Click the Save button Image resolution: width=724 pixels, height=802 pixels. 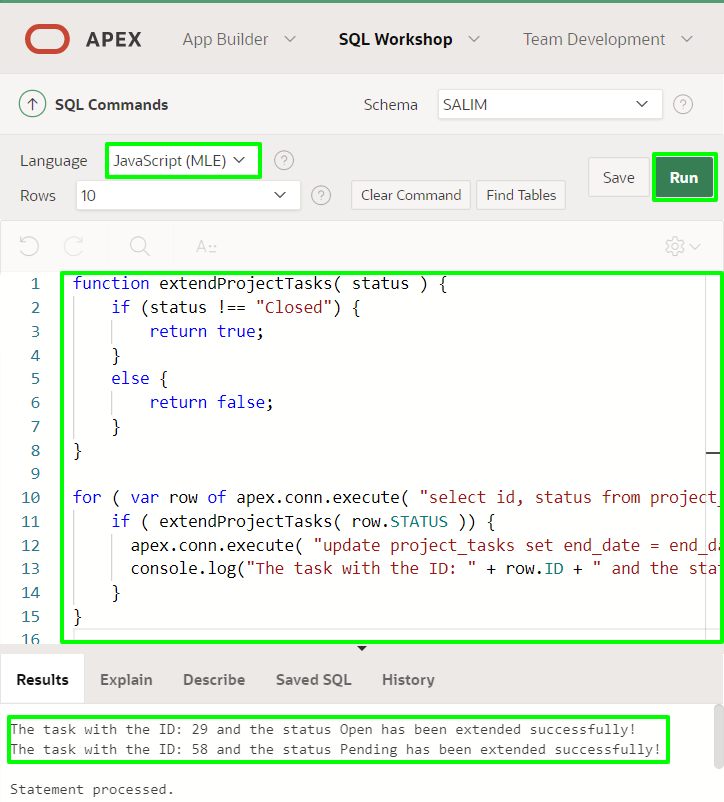(x=619, y=177)
